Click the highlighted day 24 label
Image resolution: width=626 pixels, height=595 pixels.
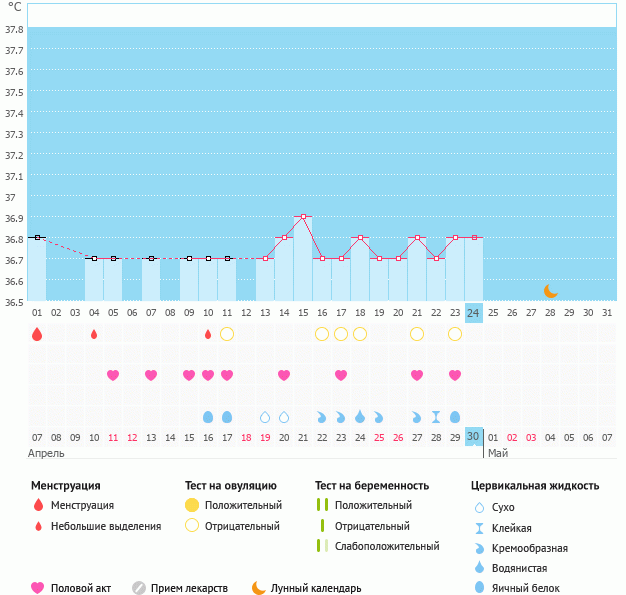pos(474,312)
